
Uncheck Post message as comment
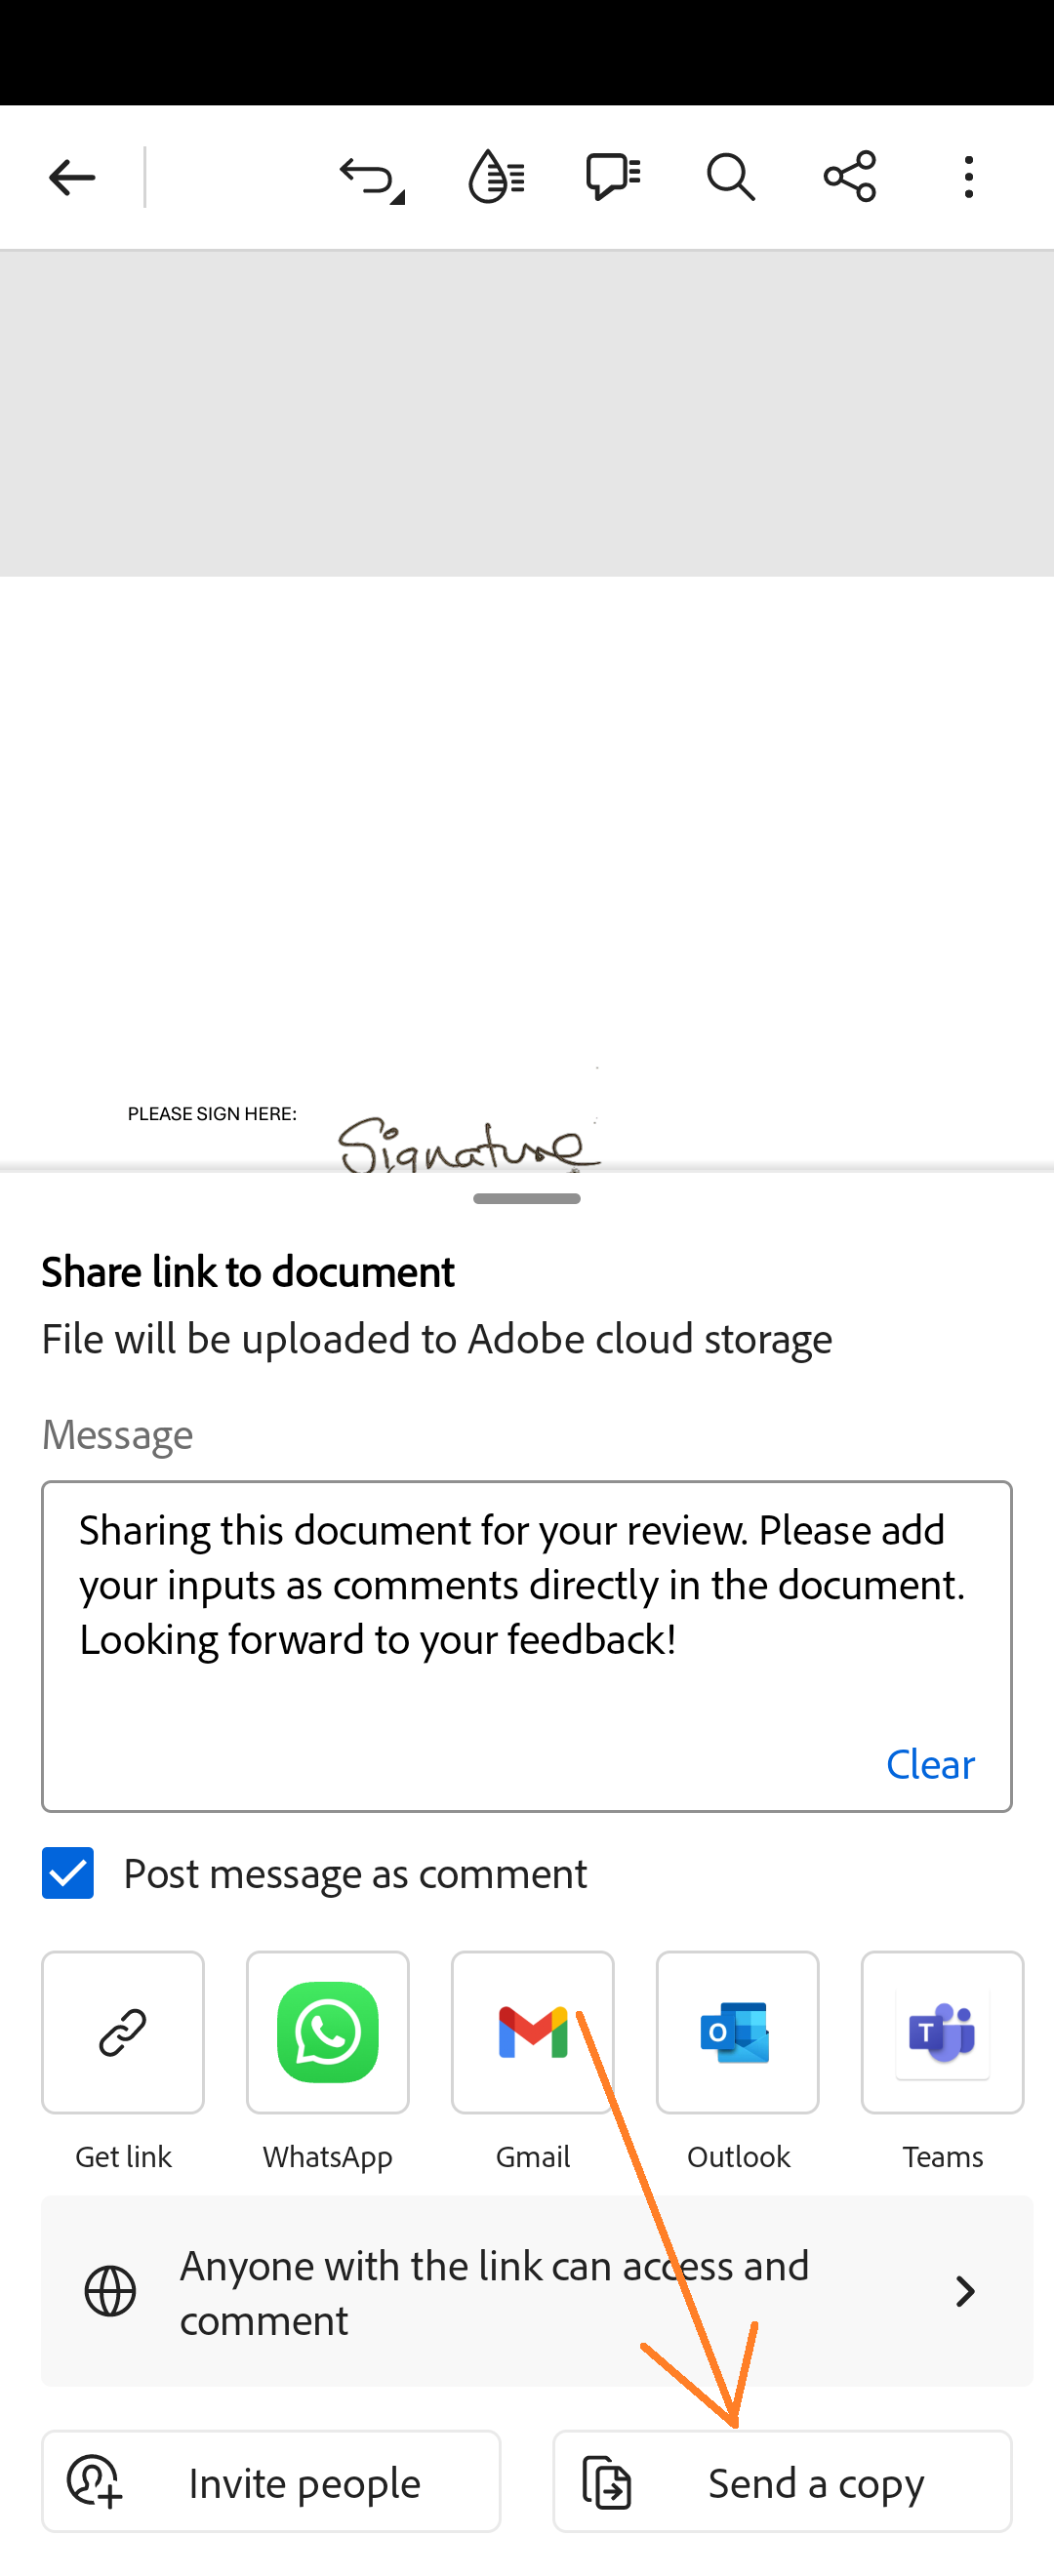point(68,1873)
